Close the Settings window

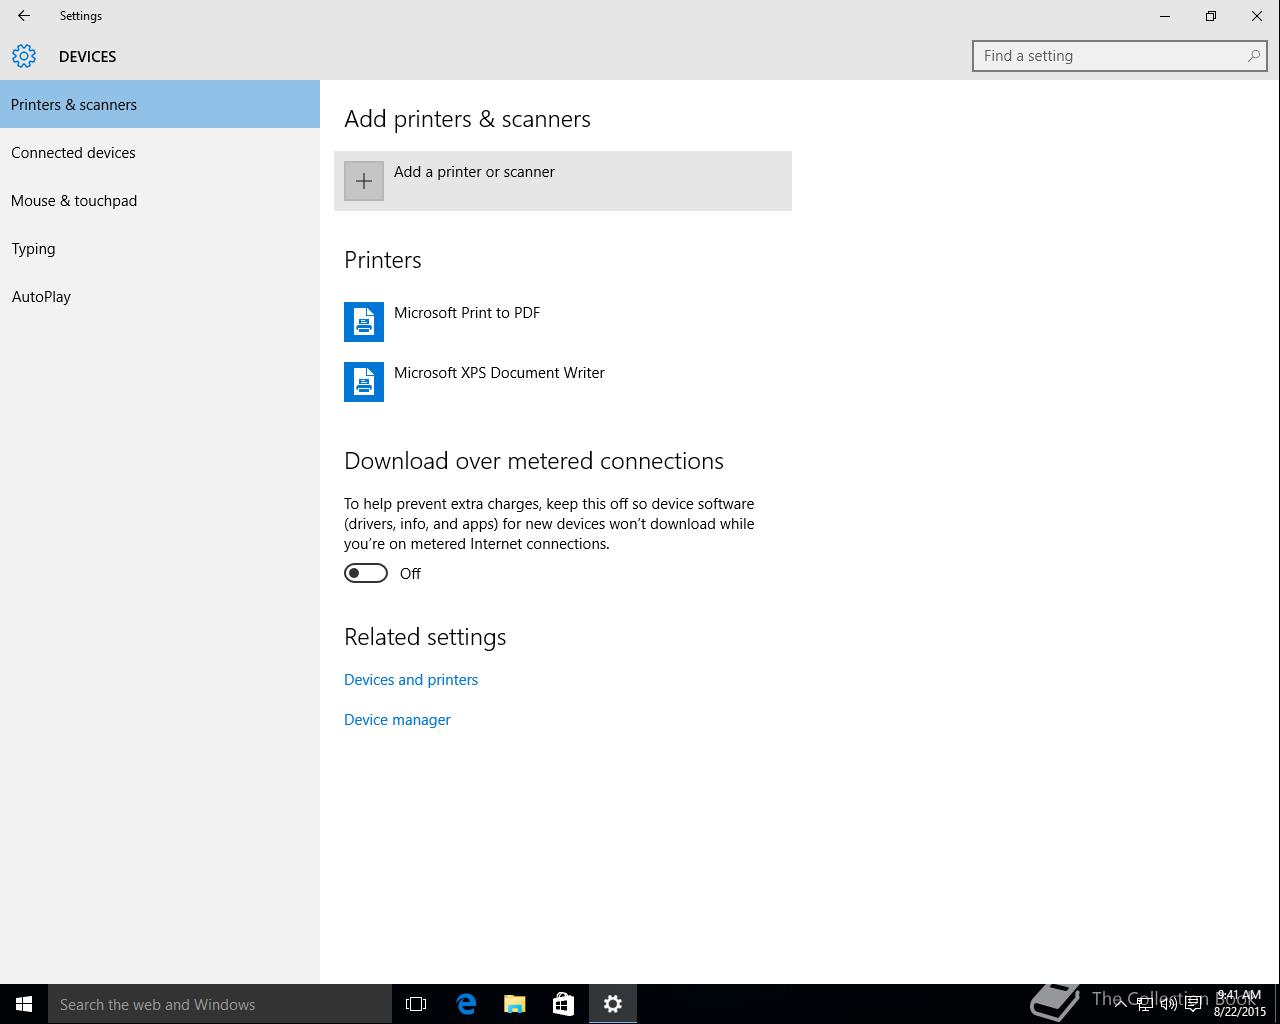tap(1257, 16)
